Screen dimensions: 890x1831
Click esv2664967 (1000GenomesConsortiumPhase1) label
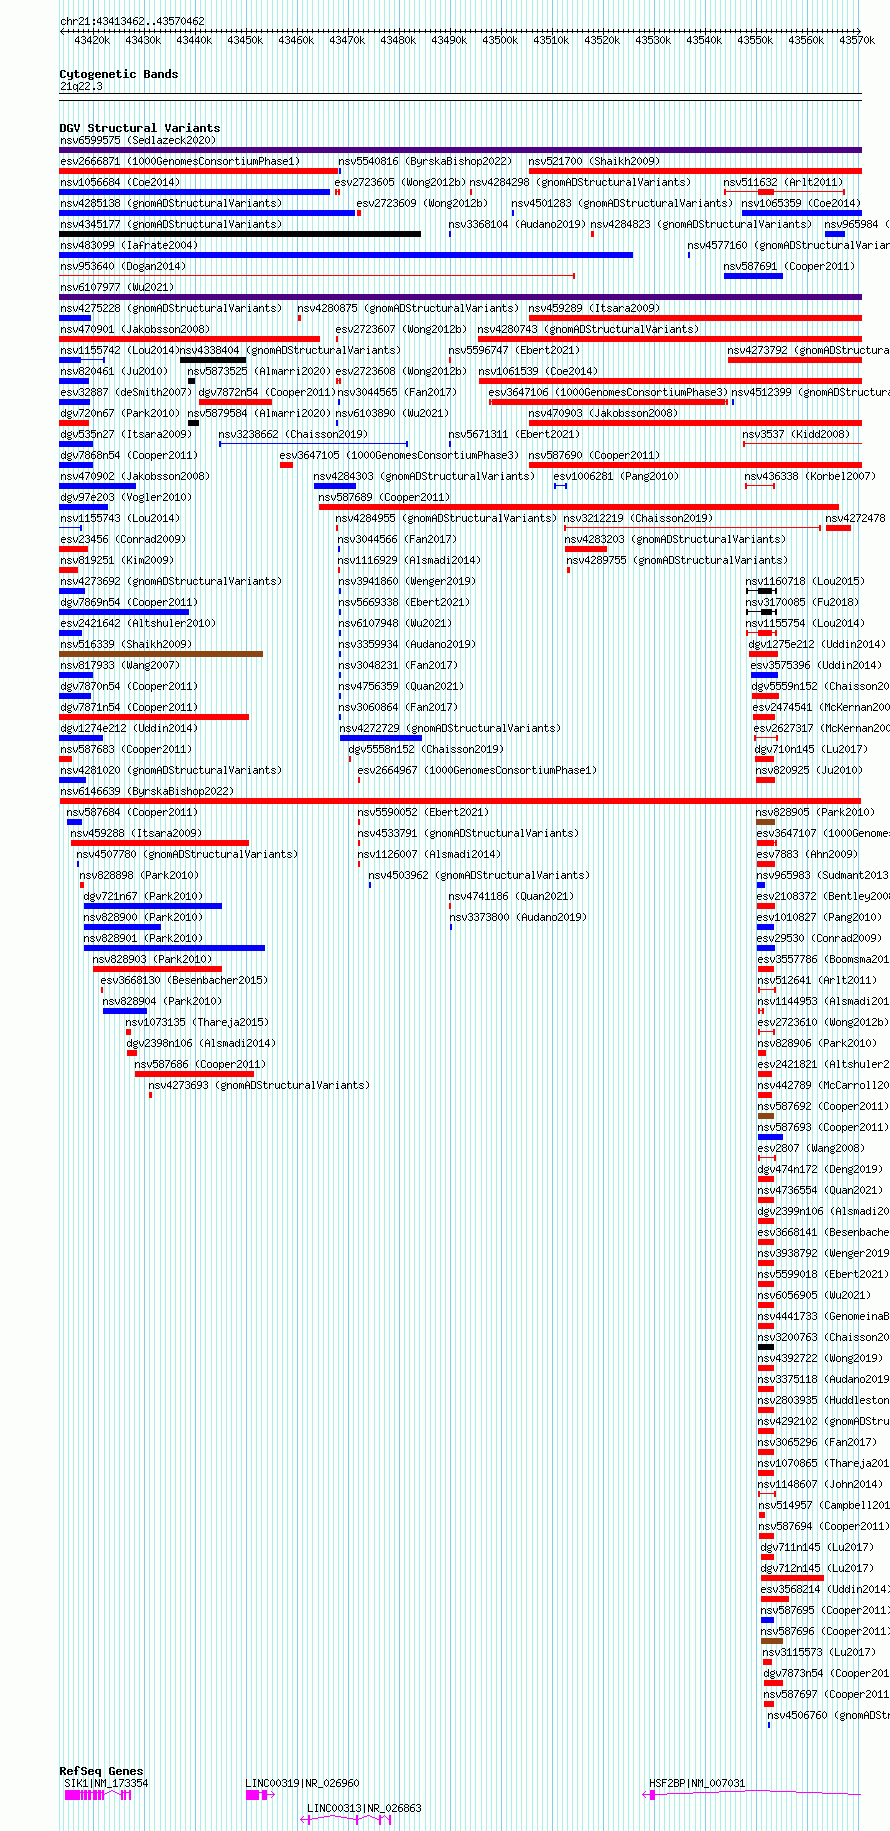477,771
